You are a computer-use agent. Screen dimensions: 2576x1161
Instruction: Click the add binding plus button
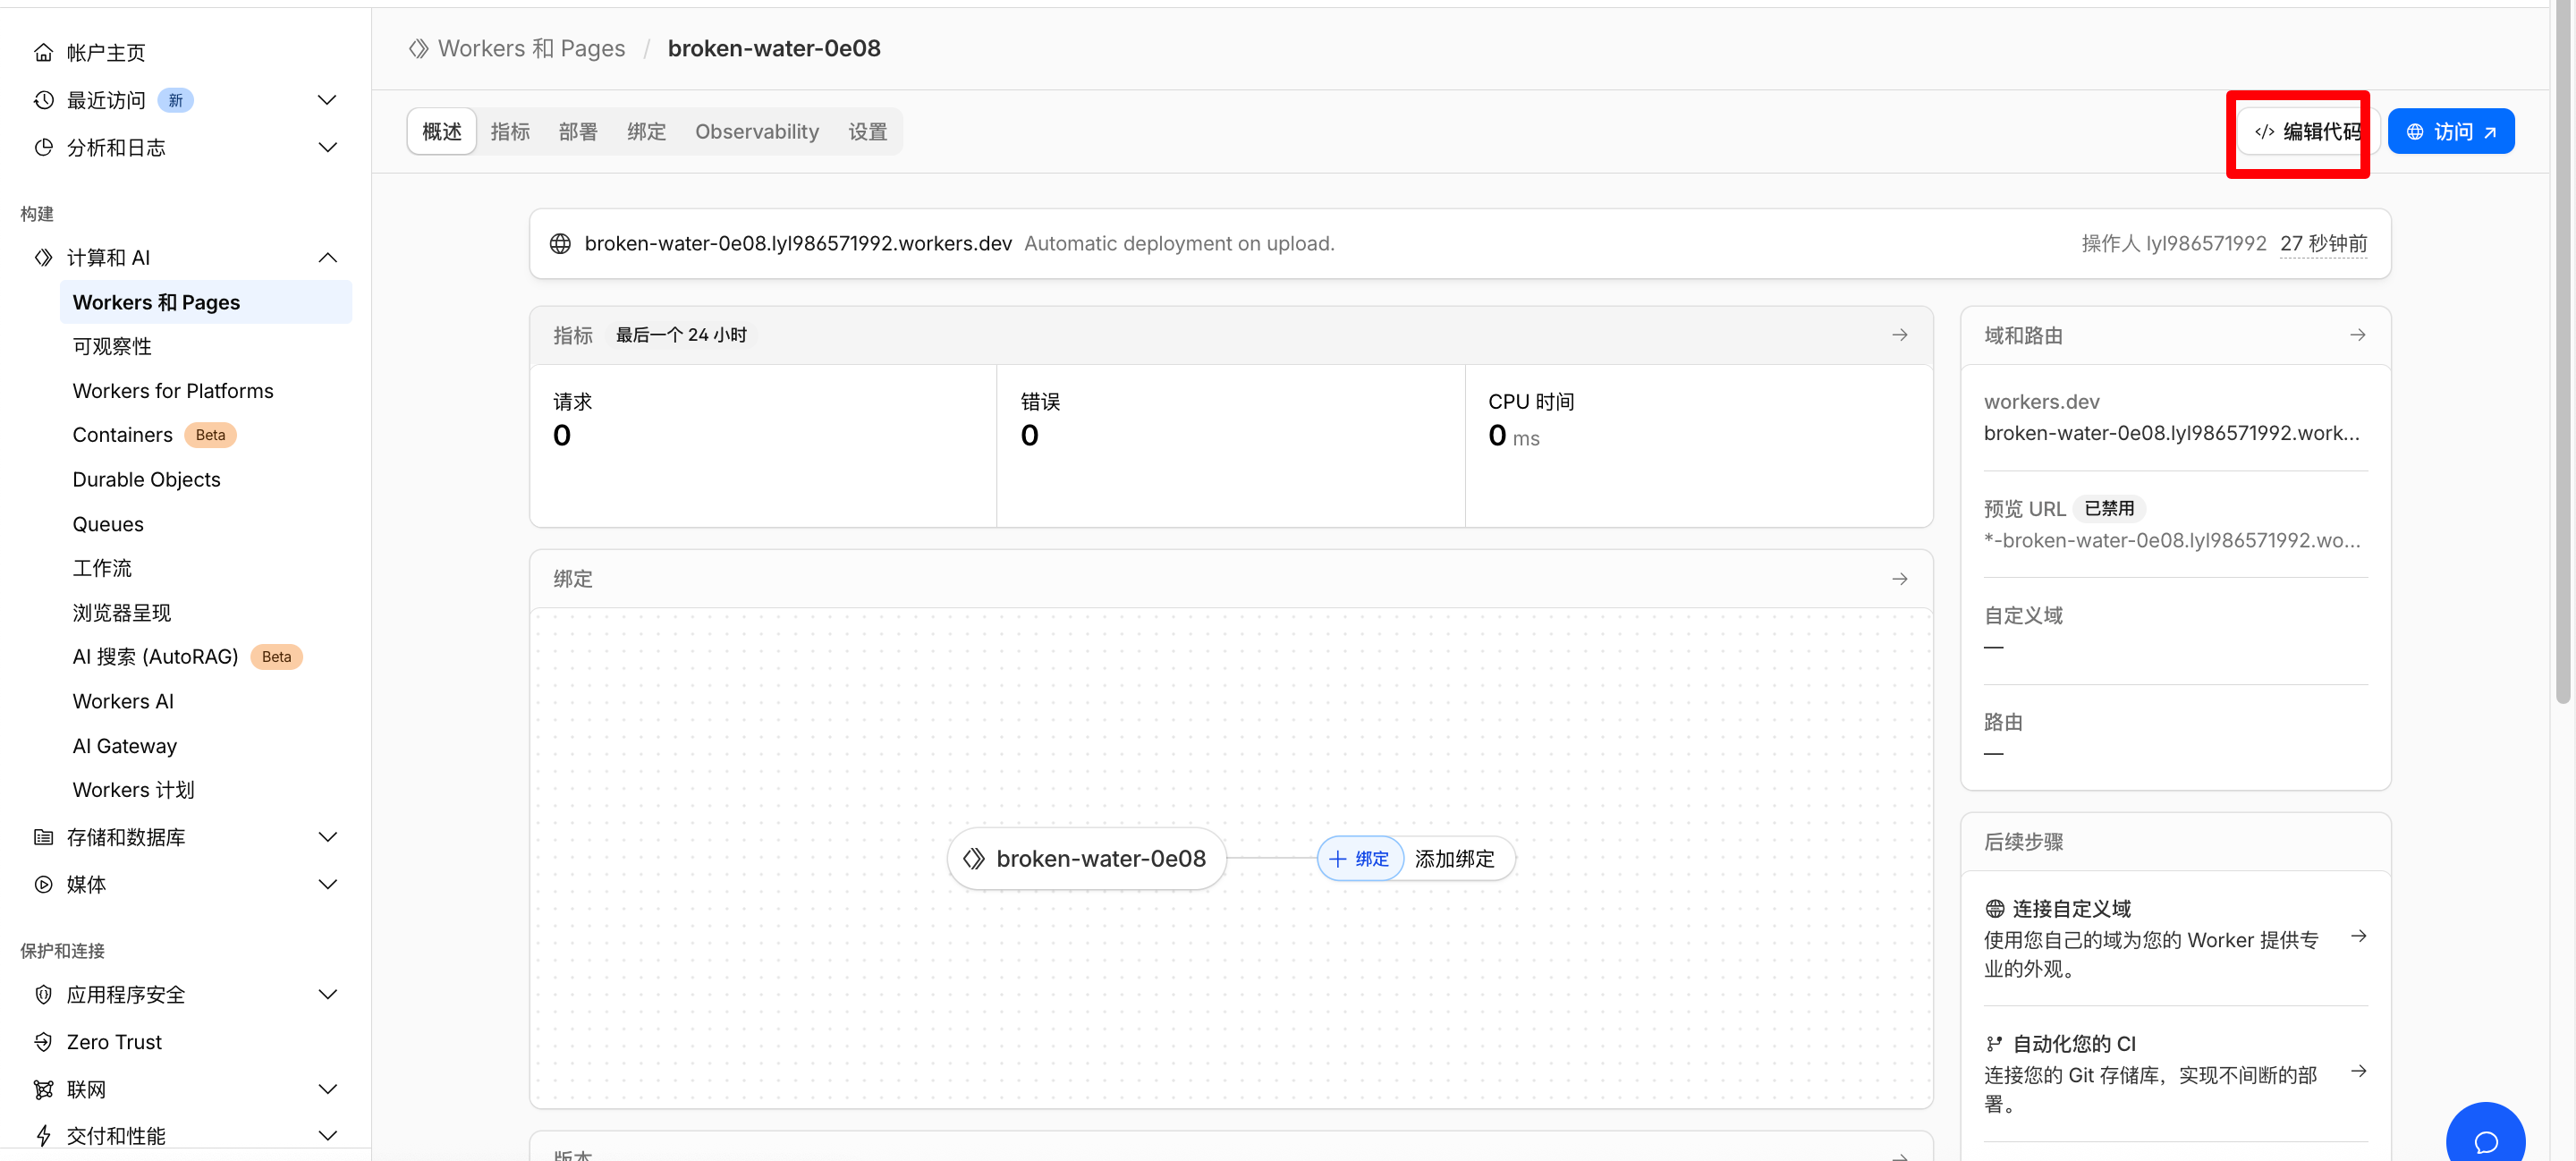coord(1359,859)
